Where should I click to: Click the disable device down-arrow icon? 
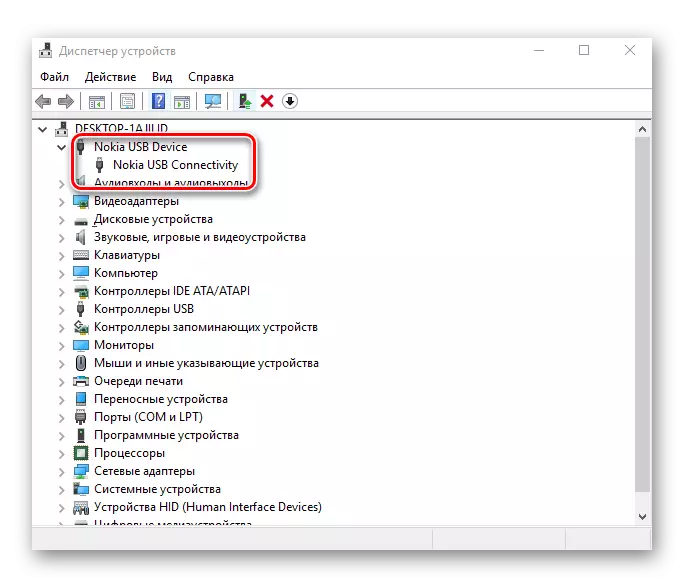(x=290, y=101)
